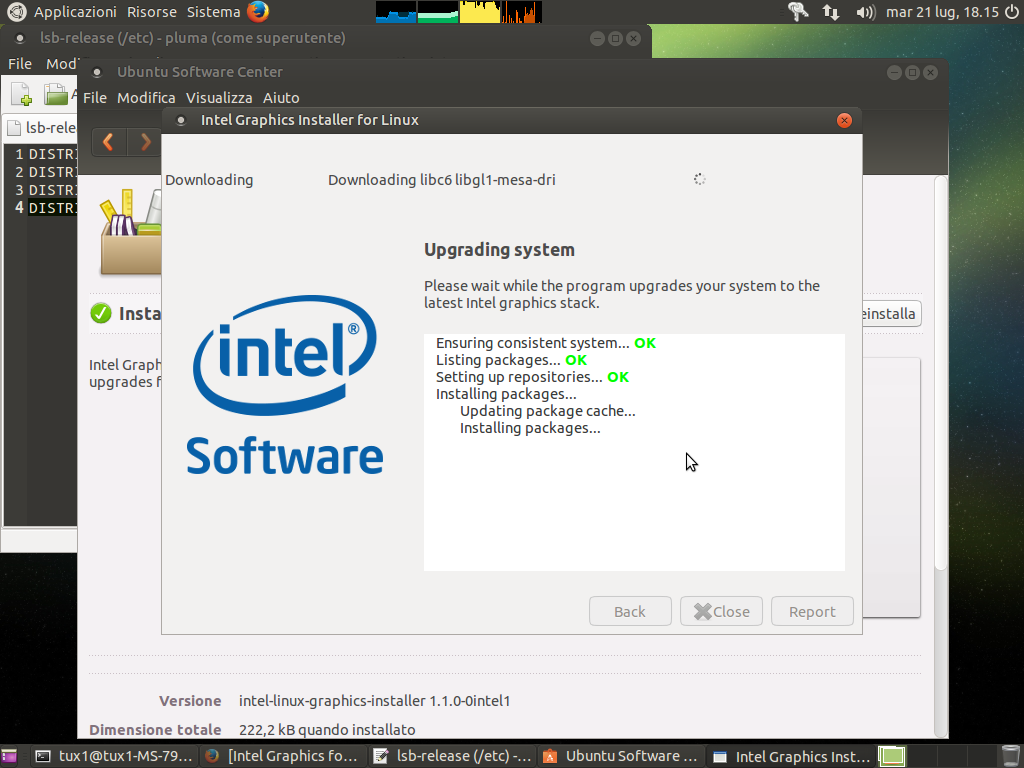
Task: Close the Intel Graphics Installer window
Action: (844, 120)
